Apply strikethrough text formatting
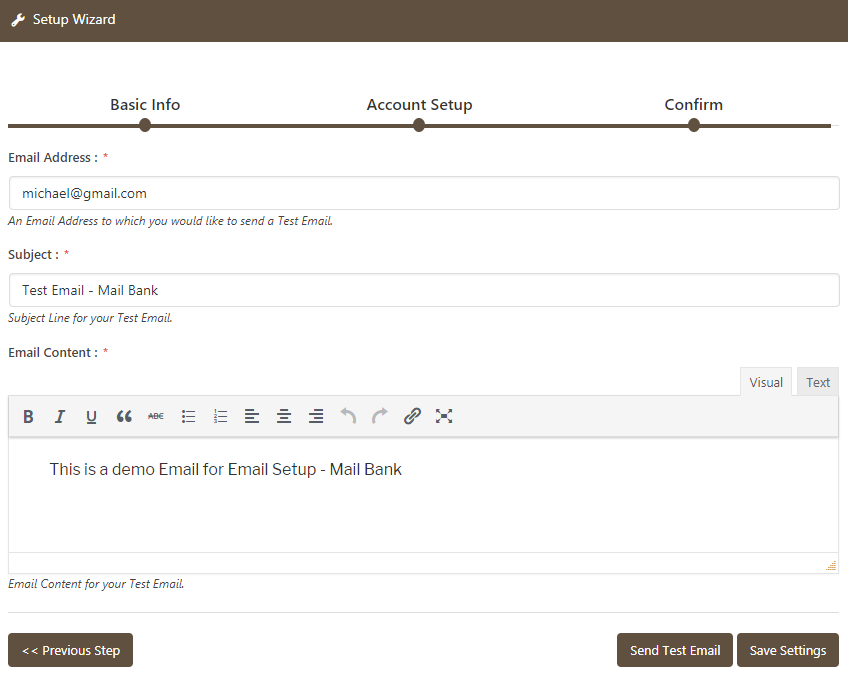This screenshot has width=848, height=677. pyautogui.click(x=156, y=417)
